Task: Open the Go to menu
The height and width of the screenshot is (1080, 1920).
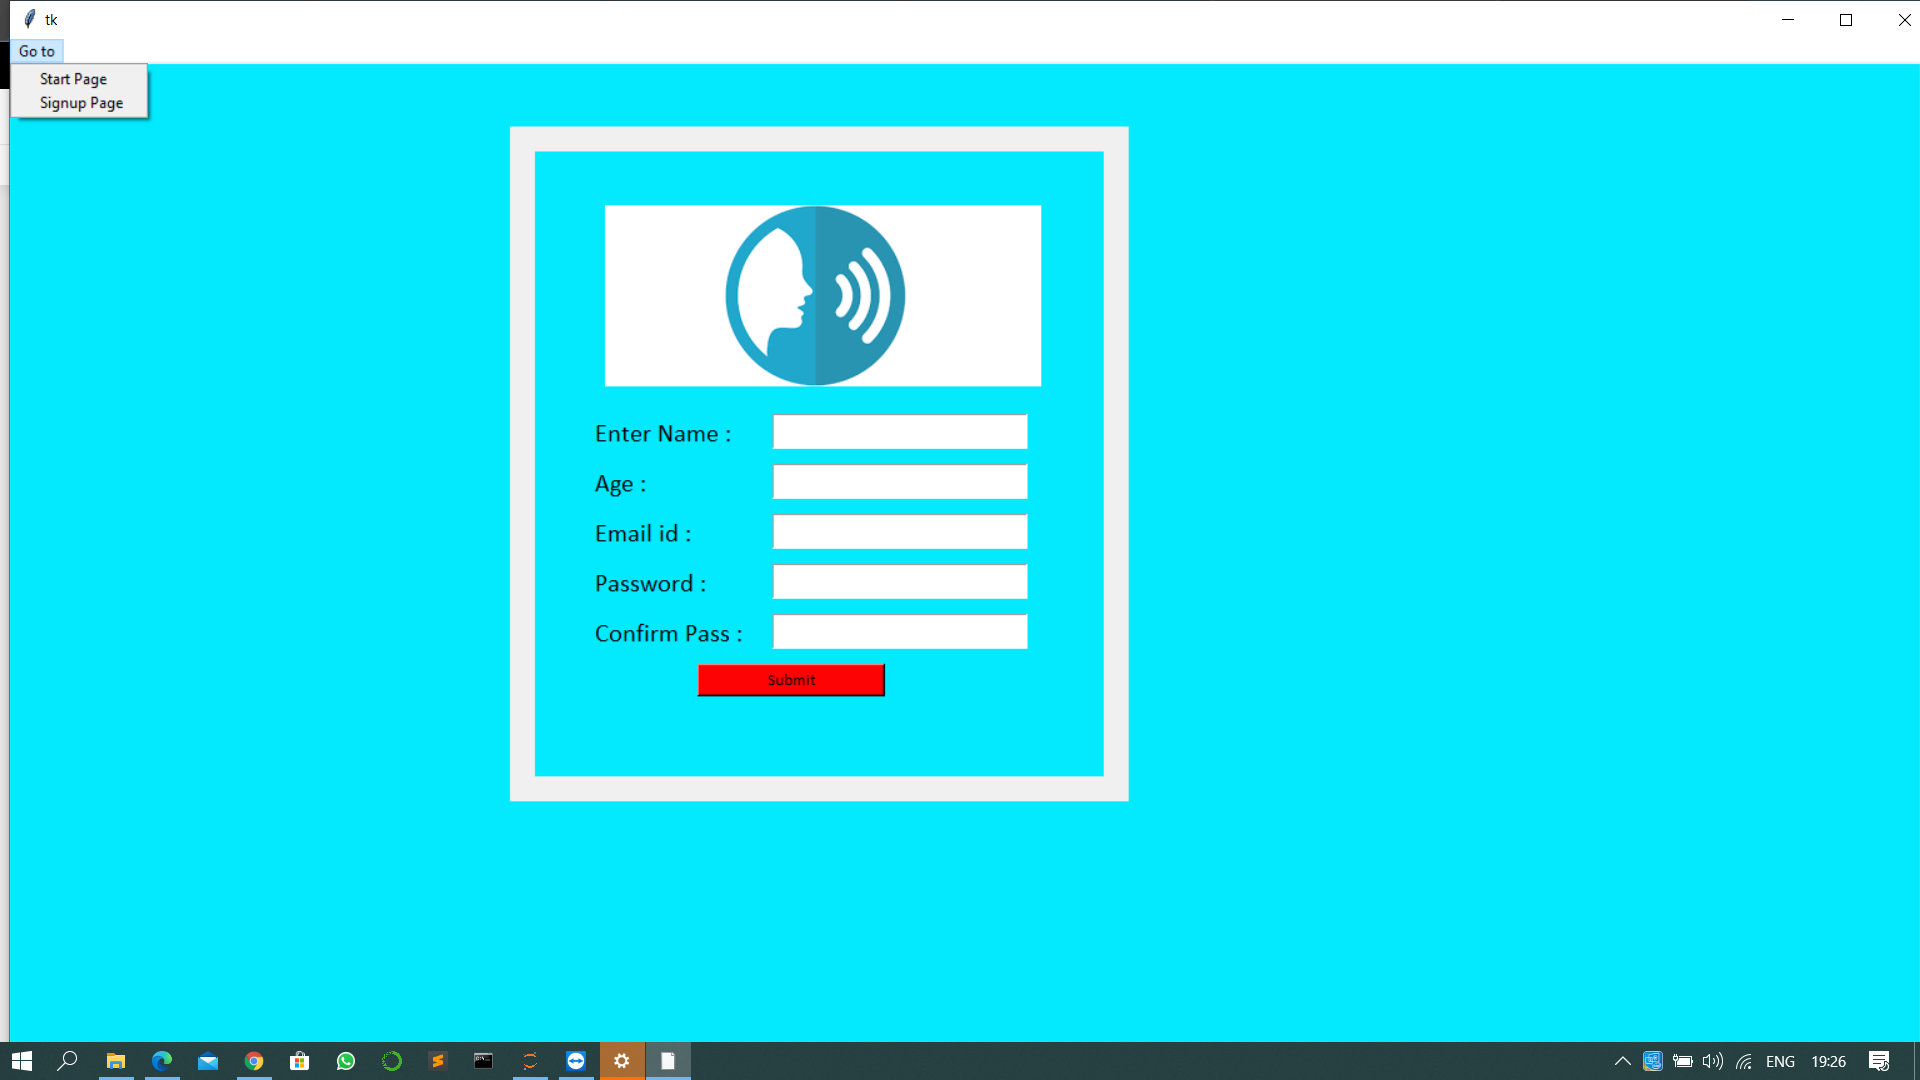Action: click(x=37, y=51)
